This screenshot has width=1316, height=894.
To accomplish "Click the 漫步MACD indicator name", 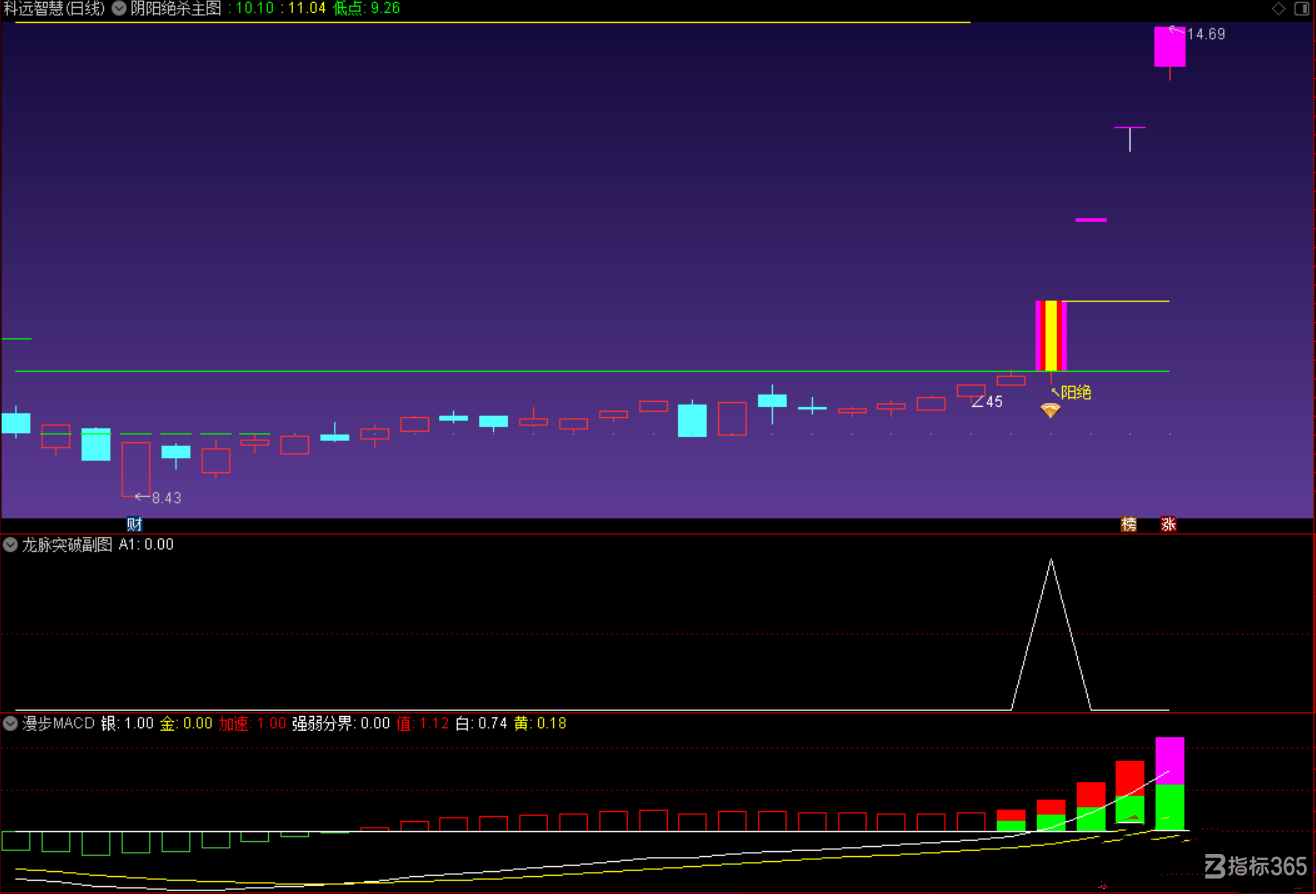I will point(58,723).
